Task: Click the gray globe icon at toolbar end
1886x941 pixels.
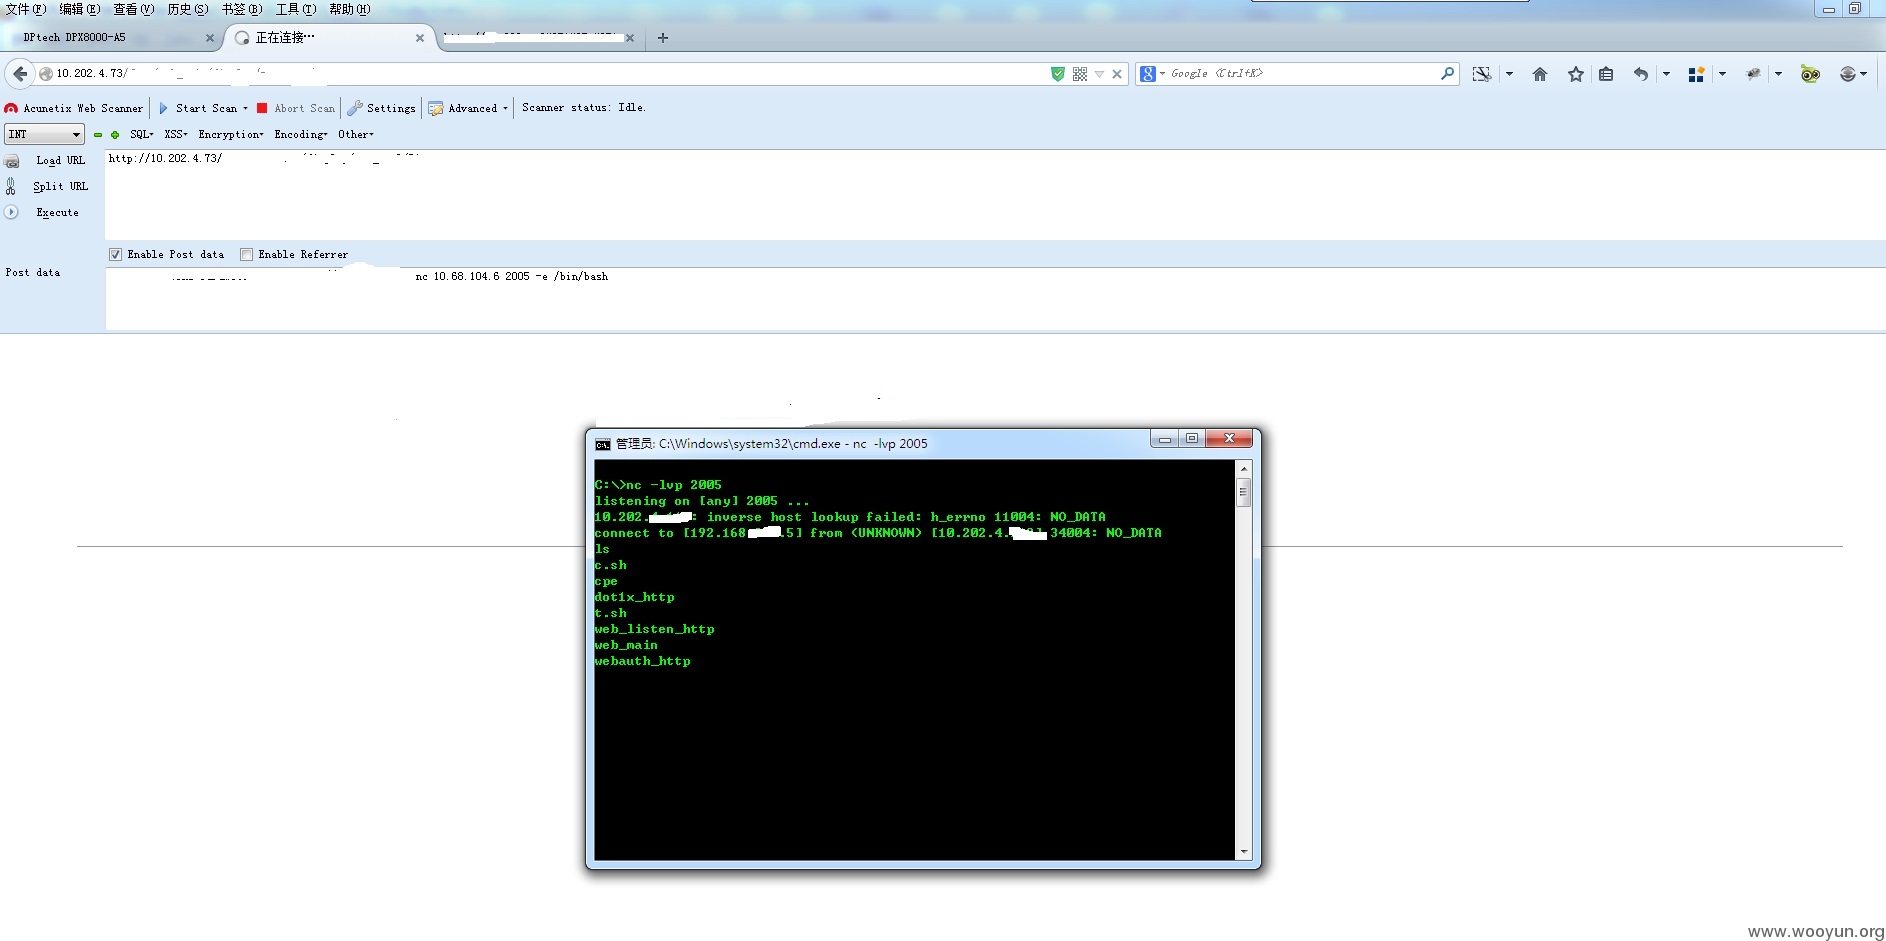Action: point(1848,74)
